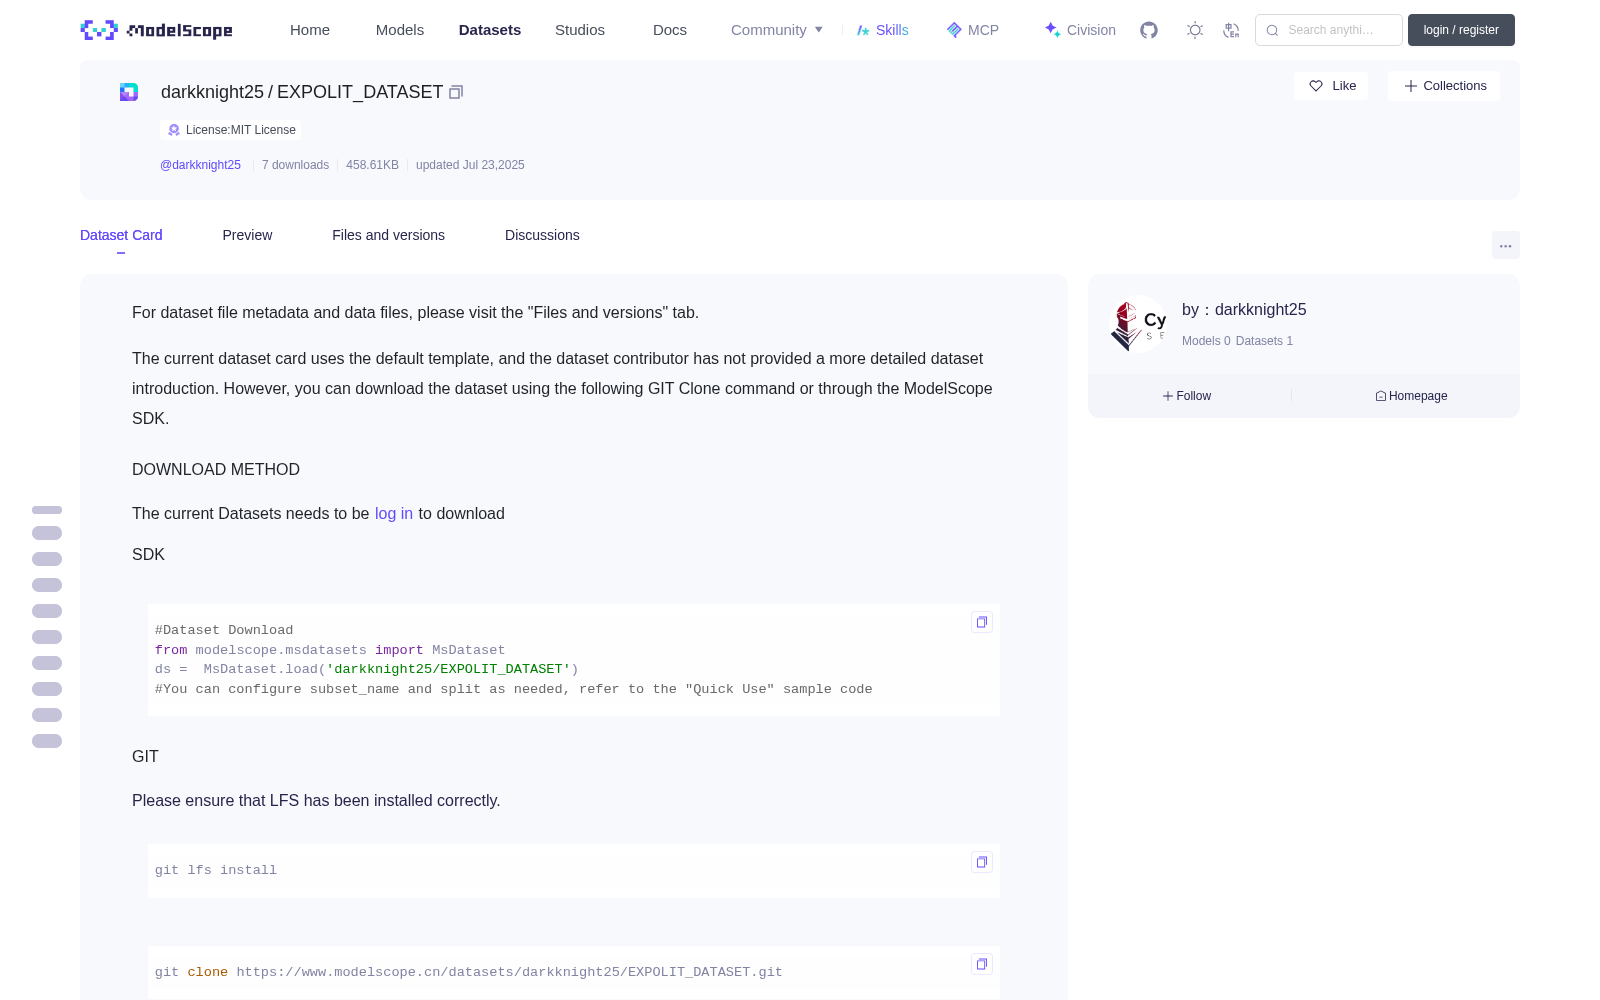Click the git clone URL code line
This screenshot has width=1600, height=1000.
point(469,972)
